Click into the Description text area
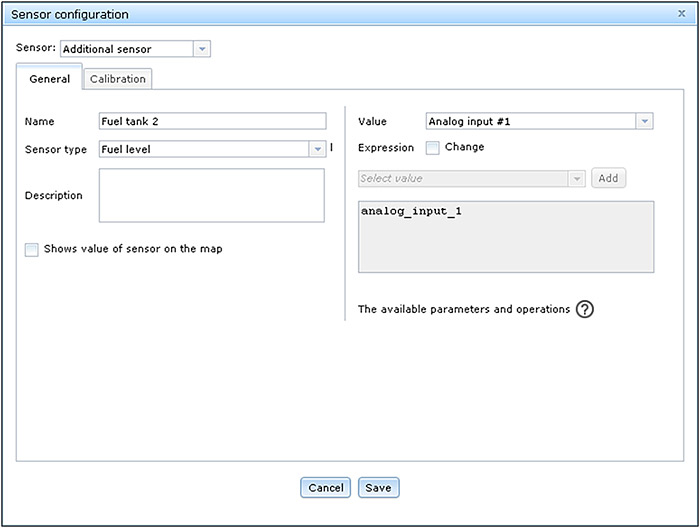Image resolution: width=700 pixels, height=528 pixels. point(212,195)
